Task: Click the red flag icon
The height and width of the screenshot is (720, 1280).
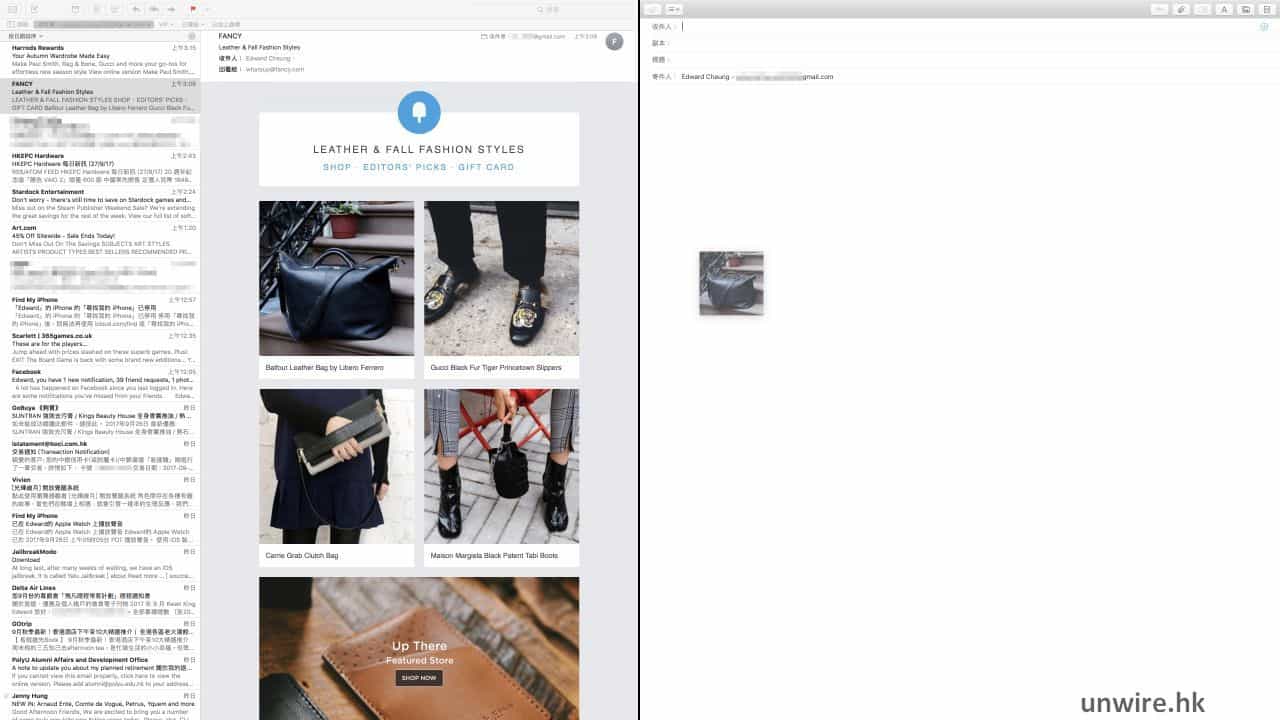Action: [193, 9]
